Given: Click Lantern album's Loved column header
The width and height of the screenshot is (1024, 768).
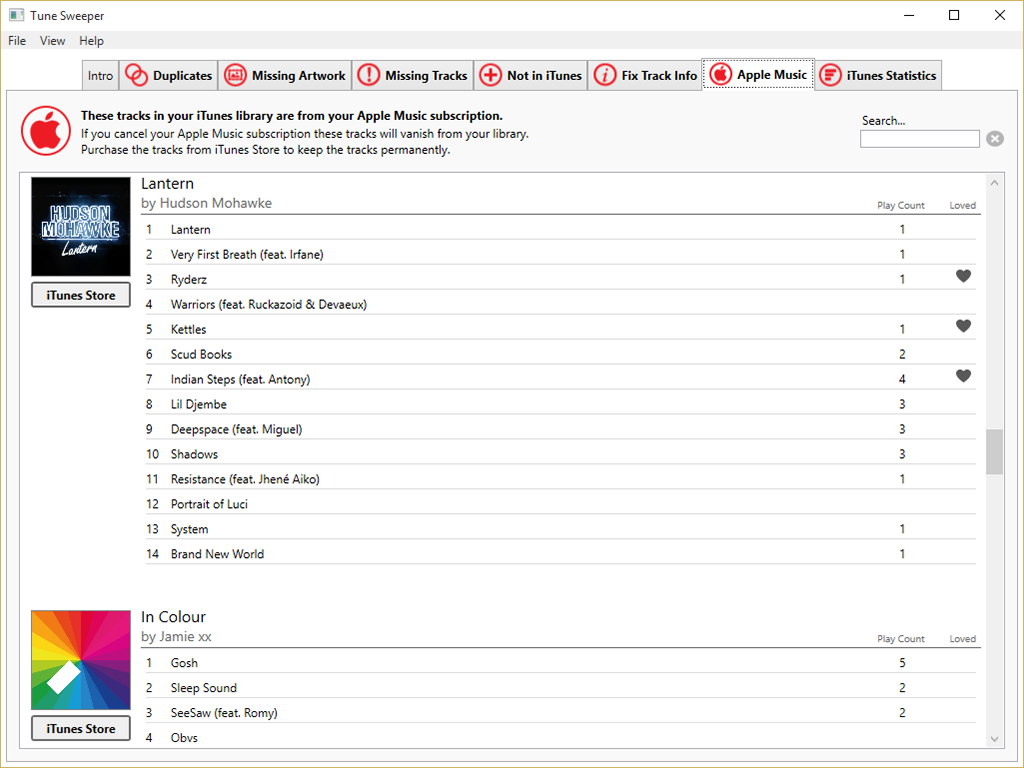Looking at the screenshot, I should [963, 205].
